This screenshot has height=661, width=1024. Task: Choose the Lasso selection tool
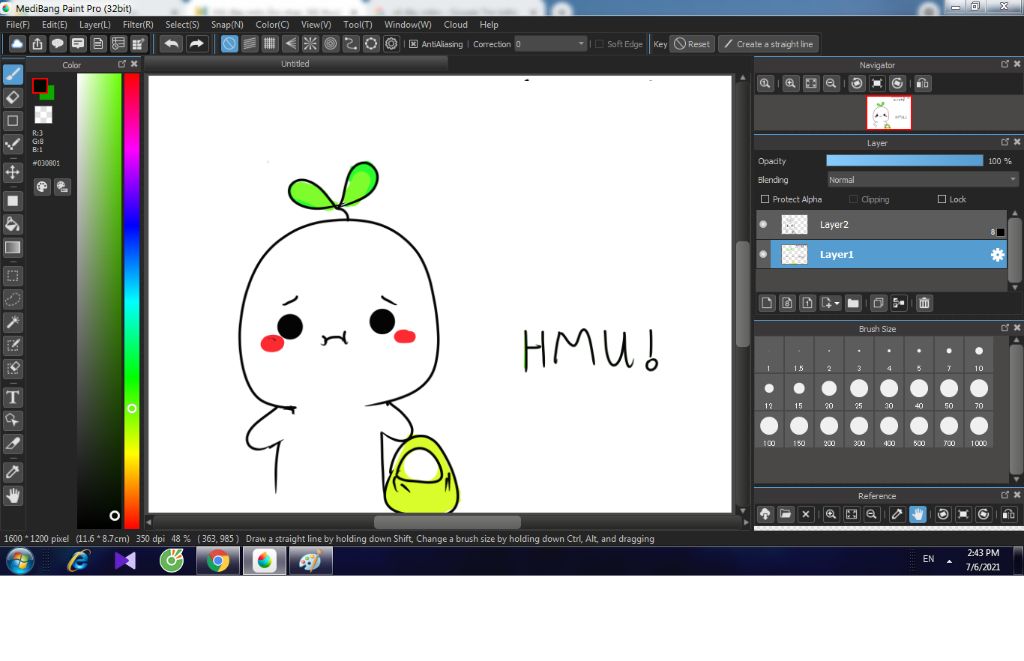click(x=12, y=299)
